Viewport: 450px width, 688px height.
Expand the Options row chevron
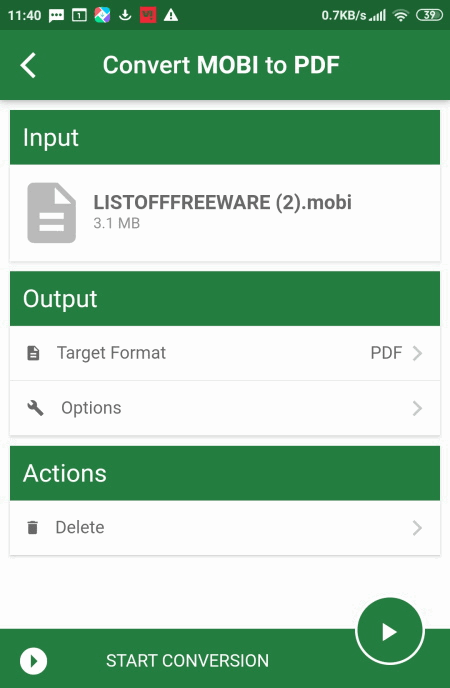pos(418,408)
